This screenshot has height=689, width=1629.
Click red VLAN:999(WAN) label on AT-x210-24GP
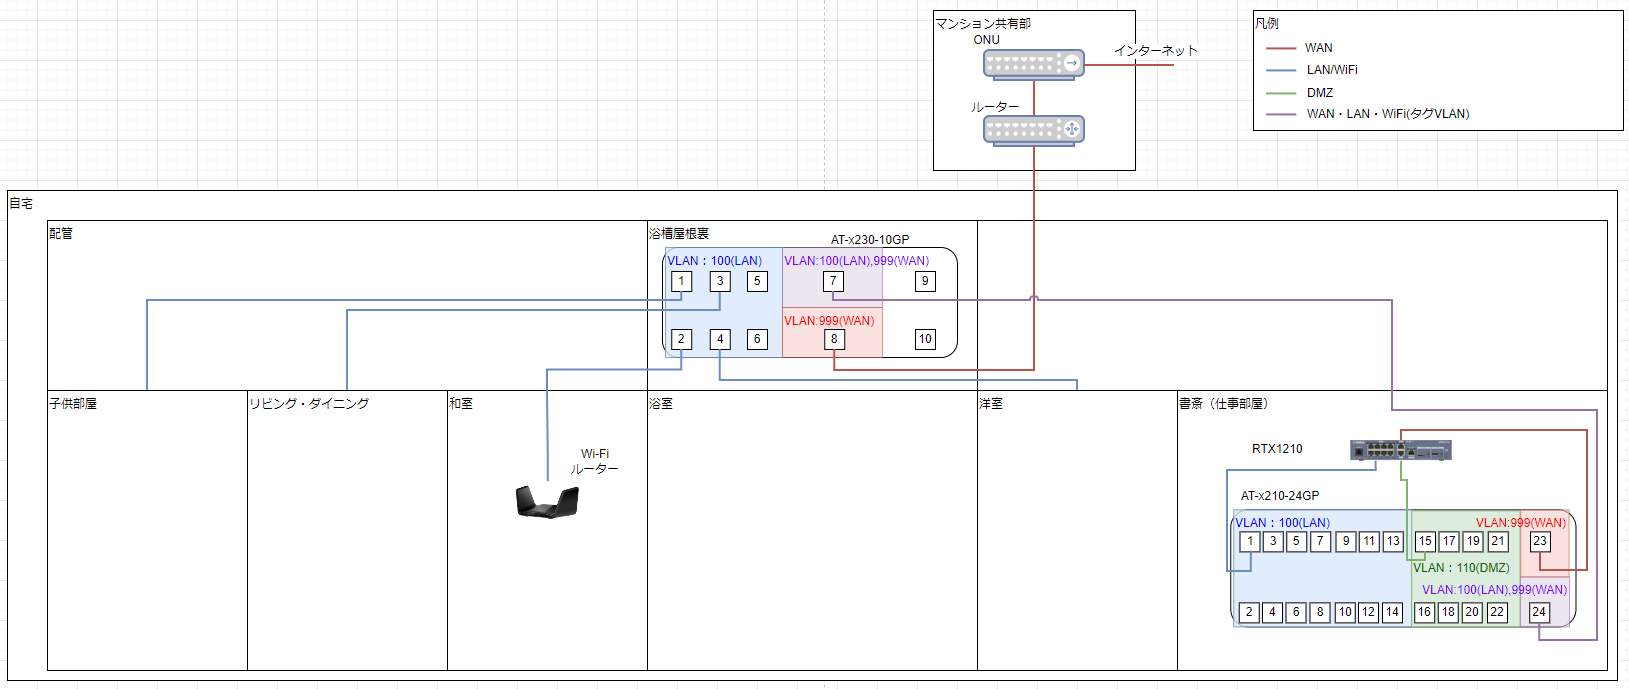point(1521,523)
